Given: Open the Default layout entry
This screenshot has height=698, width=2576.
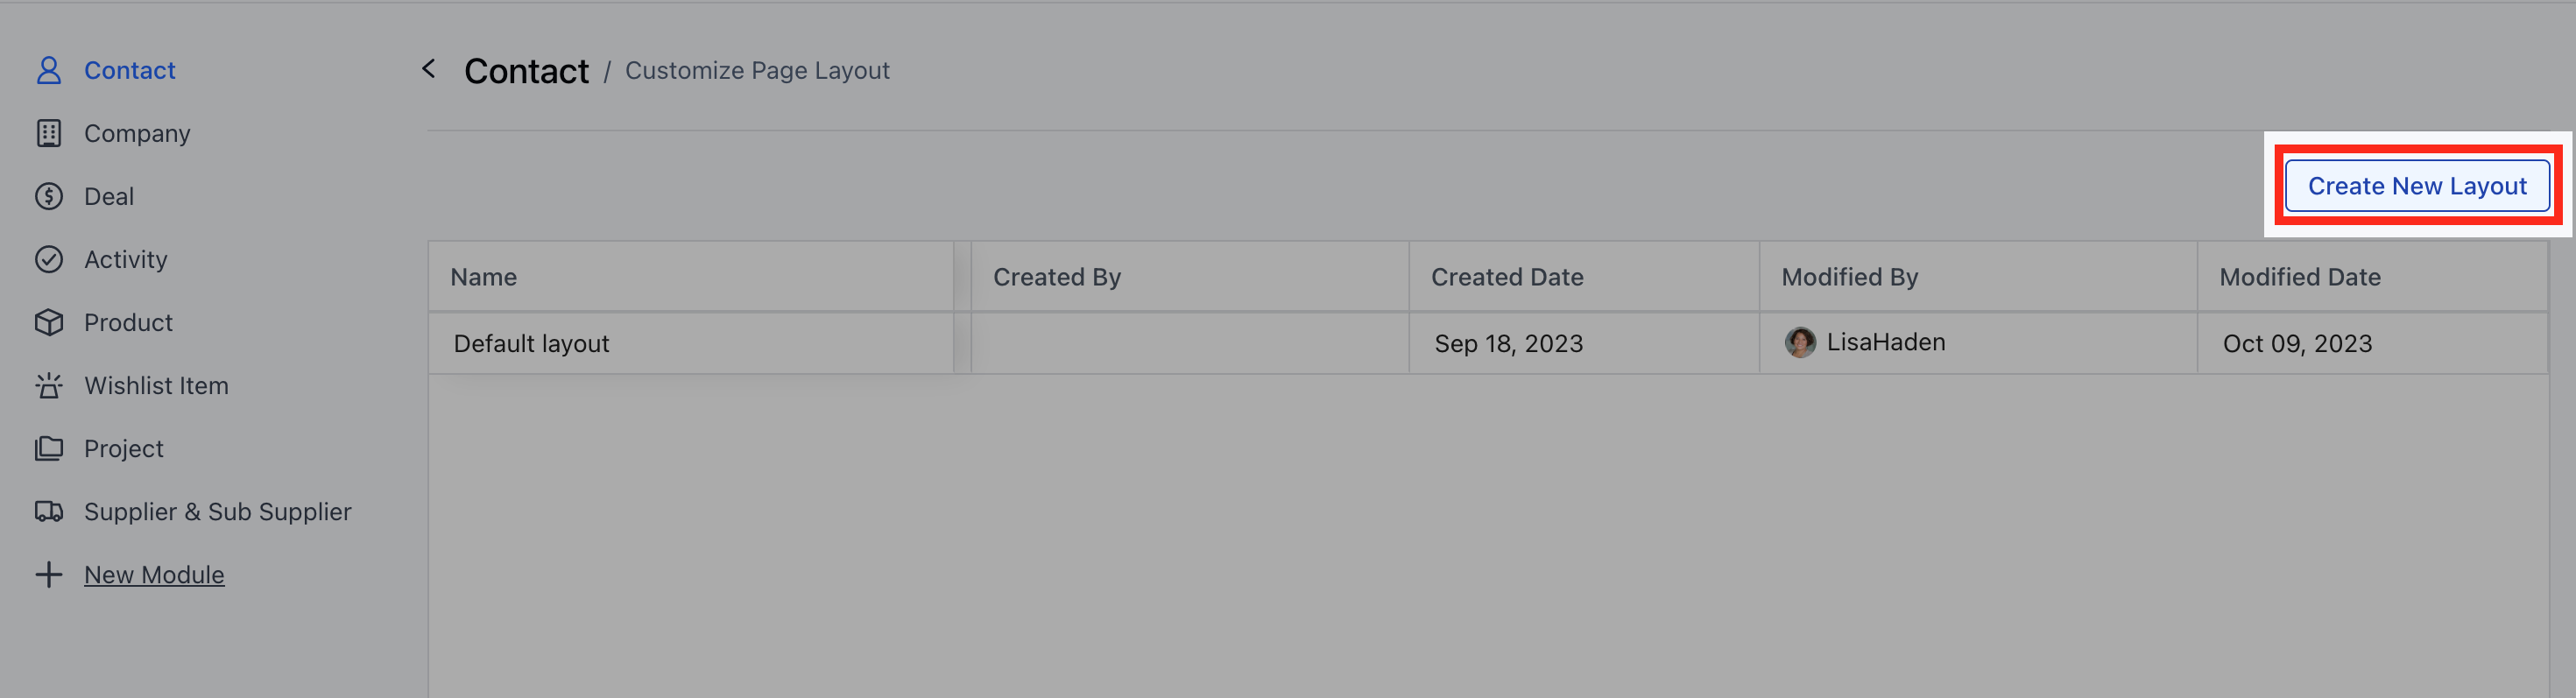Looking at the screenshot, I should (x=532, y=342).
